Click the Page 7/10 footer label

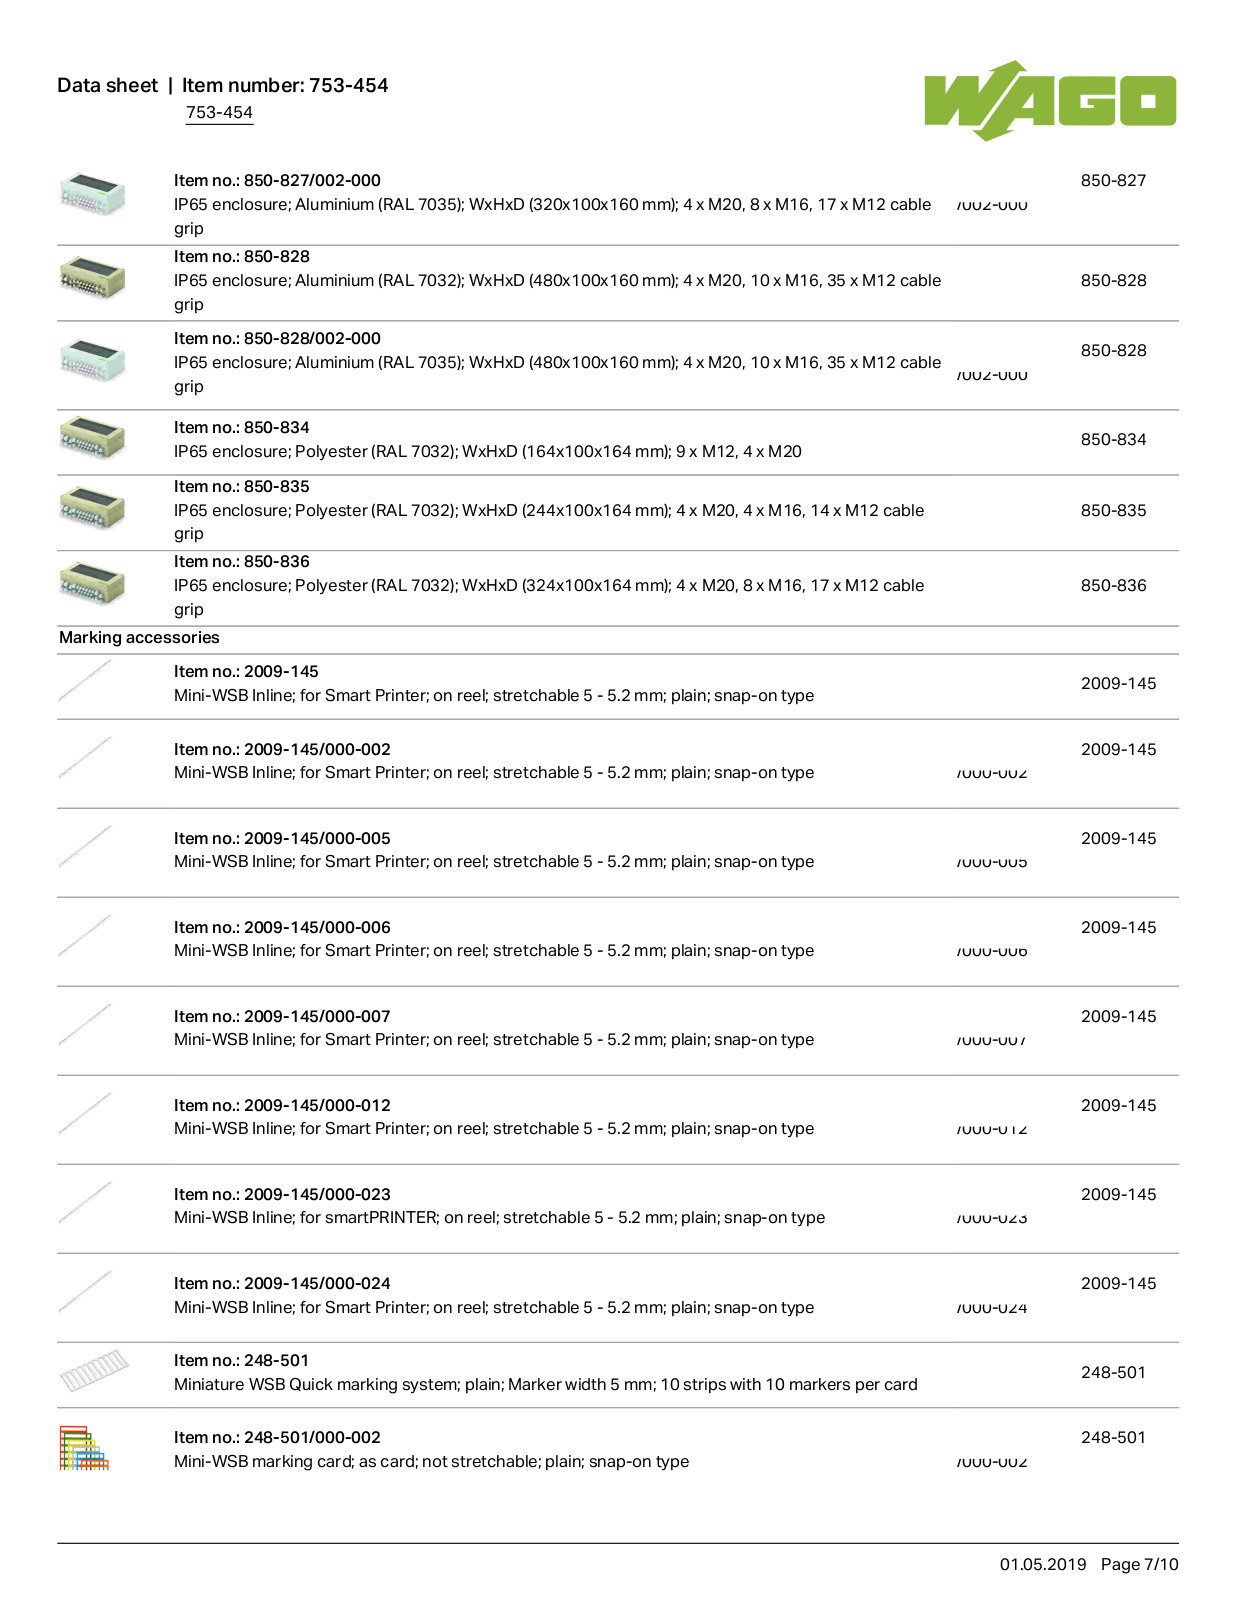click(1139, 1564)
